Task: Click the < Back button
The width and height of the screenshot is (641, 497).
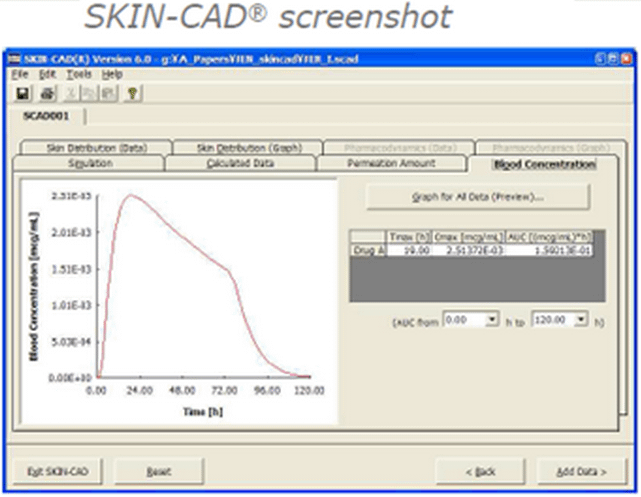Action: coord(480,472)
